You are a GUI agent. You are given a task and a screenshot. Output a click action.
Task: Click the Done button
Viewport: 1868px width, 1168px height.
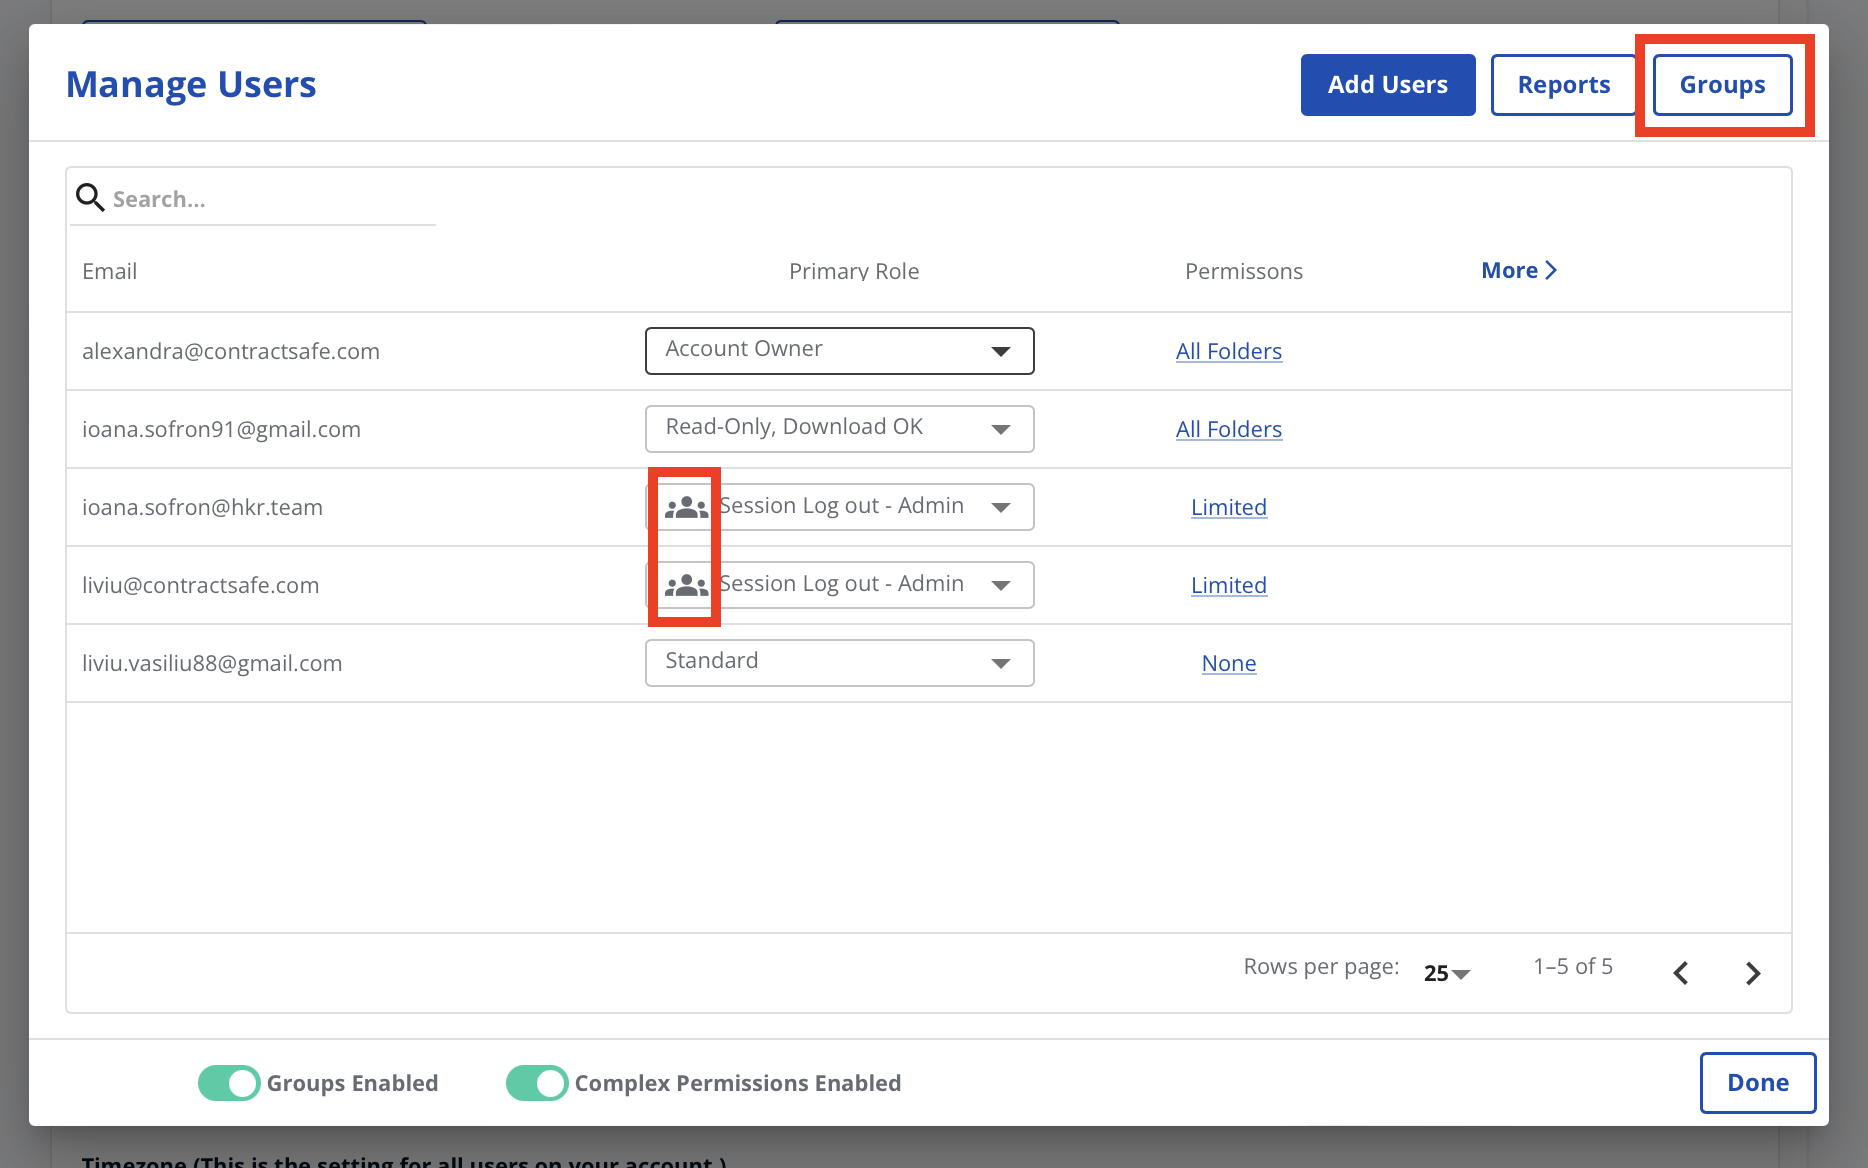point(1757,1082)
